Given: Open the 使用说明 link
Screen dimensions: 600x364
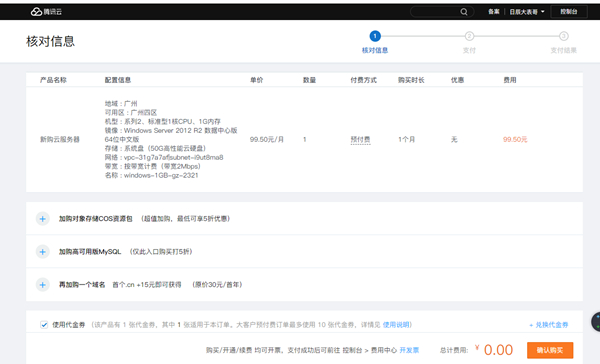Looking at the screenshot, I should coord(396,325).
